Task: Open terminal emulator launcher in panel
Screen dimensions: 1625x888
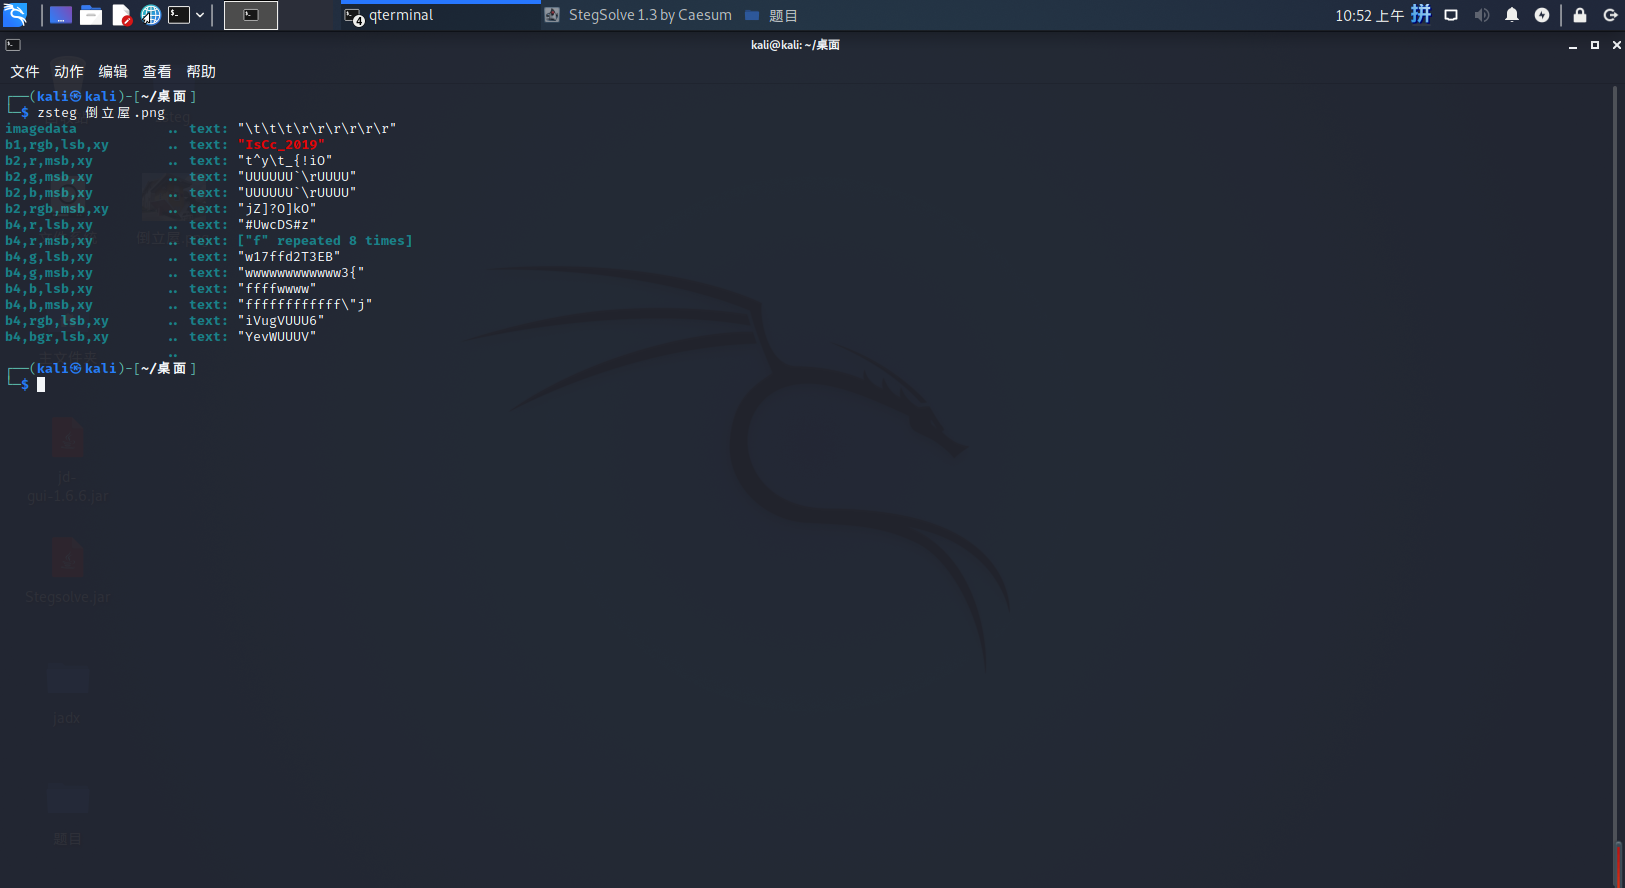Action: point(179,15)
